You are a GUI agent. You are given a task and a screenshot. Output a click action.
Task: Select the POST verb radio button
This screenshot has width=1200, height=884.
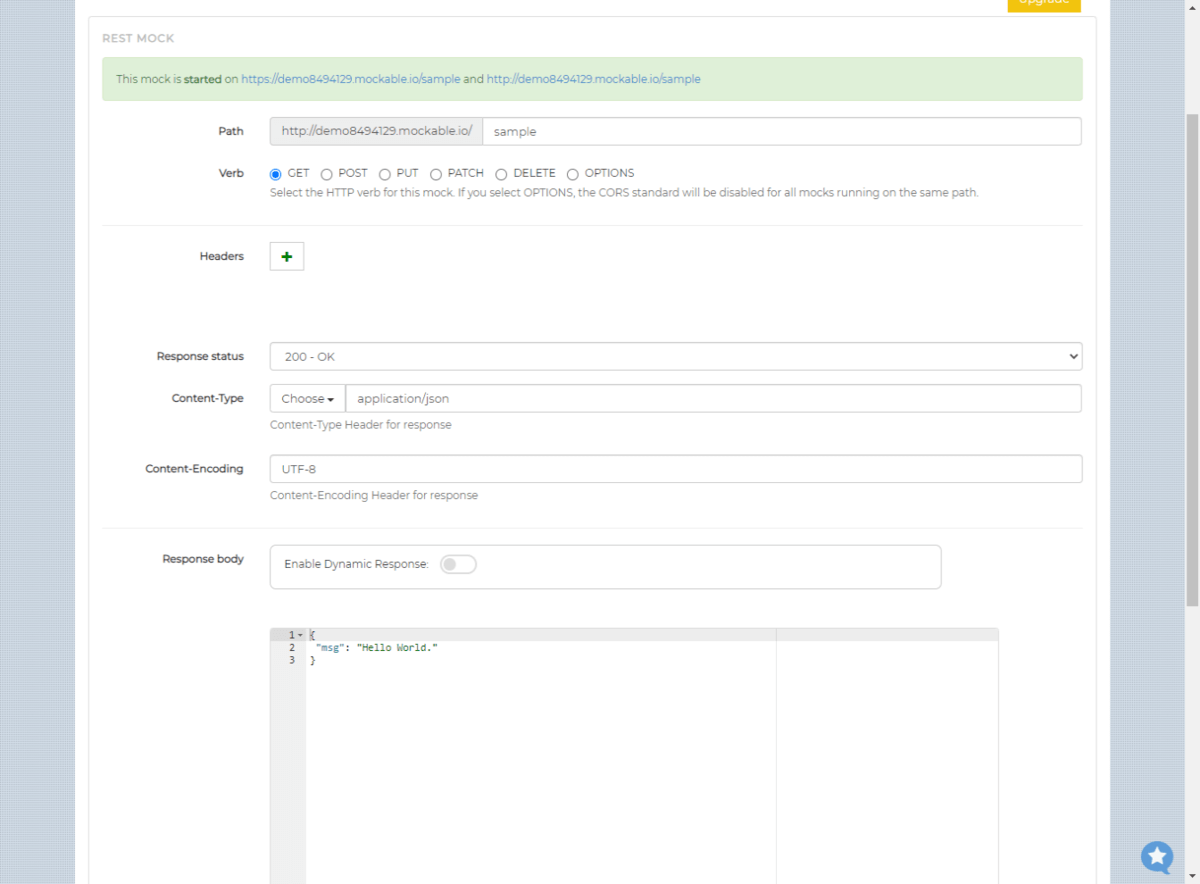coord(327,174)
